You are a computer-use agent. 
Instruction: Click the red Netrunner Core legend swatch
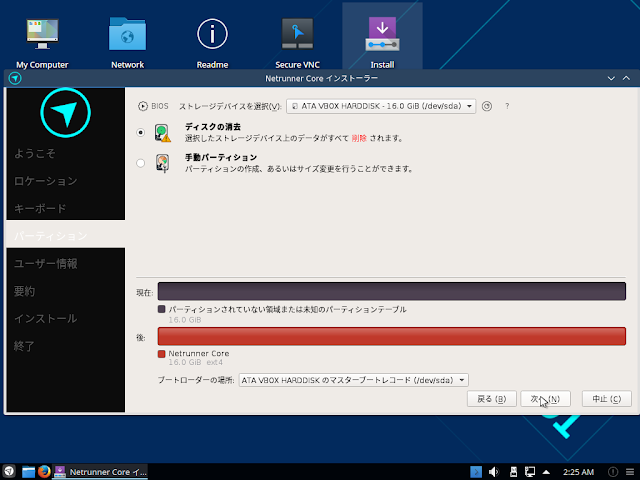pyautogui.click(x=162, y=354)
